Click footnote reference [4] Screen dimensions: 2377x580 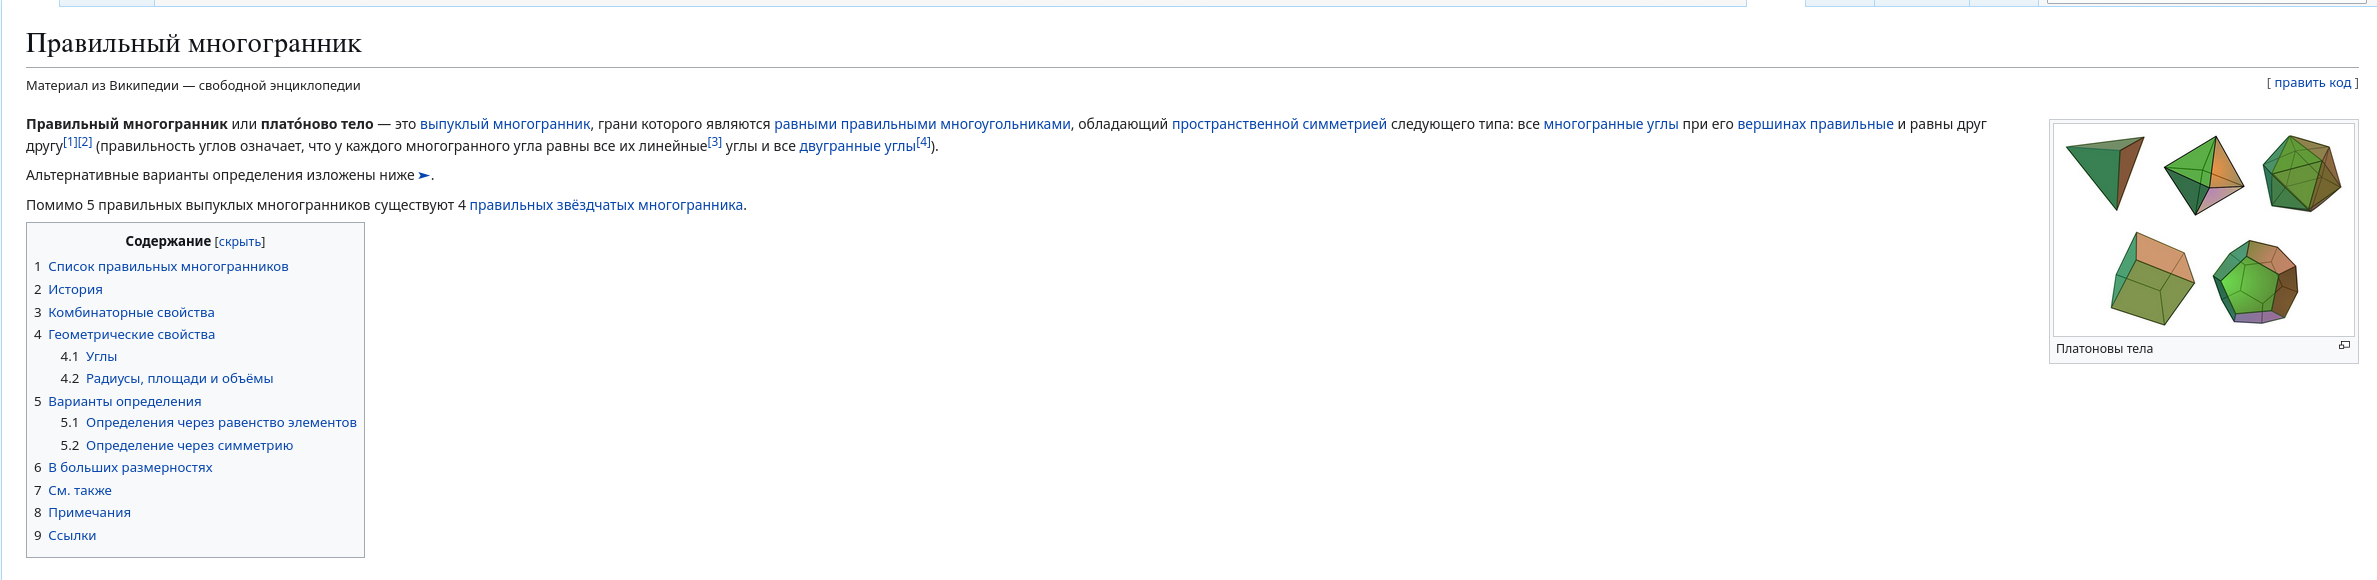pyautogui.click(x=923, y=142)
